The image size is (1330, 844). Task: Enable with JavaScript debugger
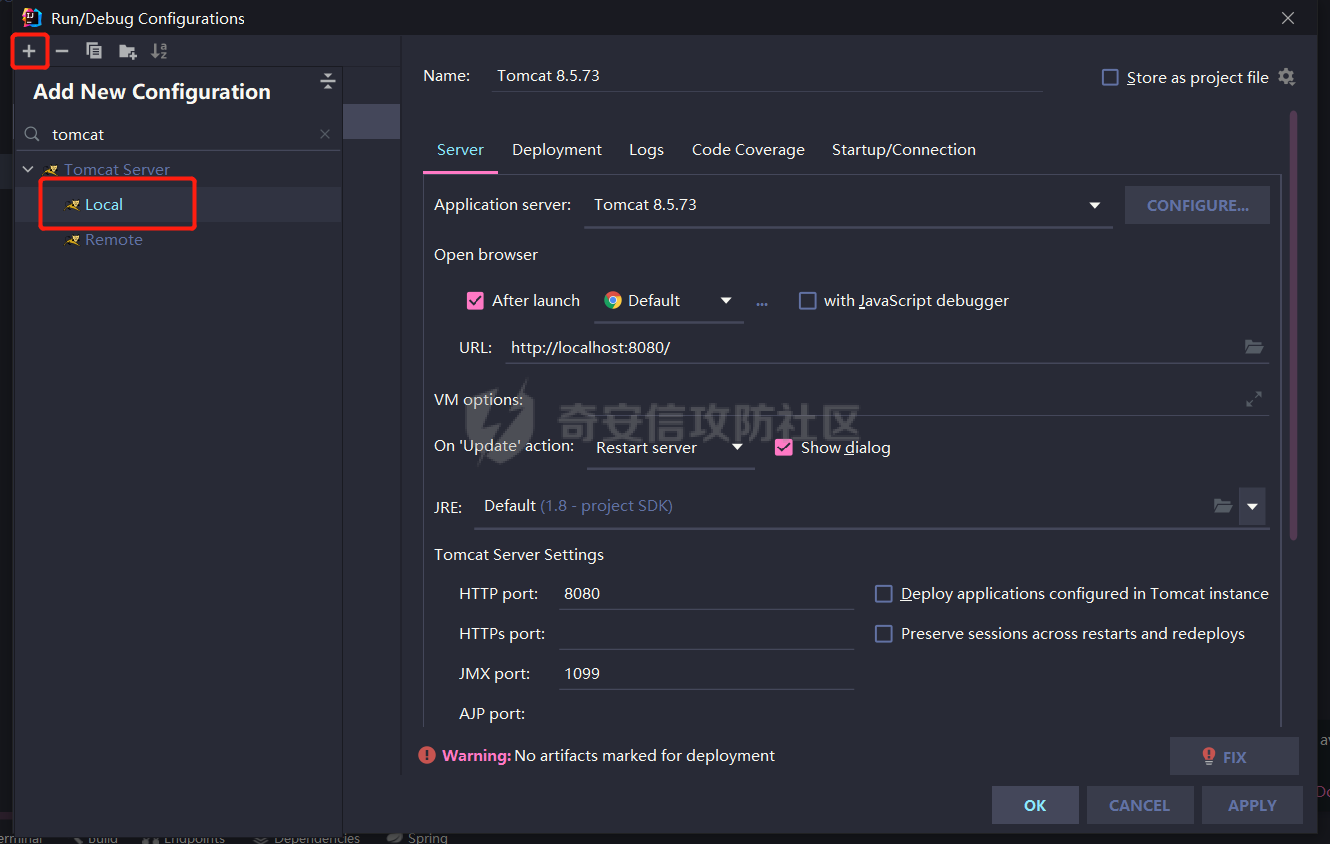(808, 300)
